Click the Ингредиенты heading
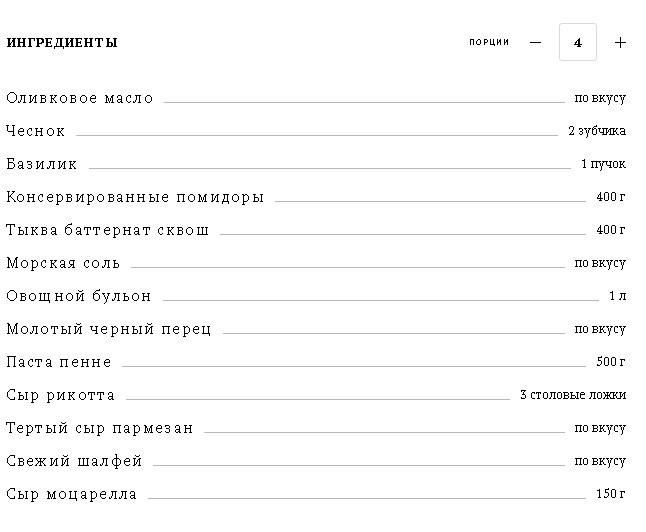Image resolution: width=646 pixels, height=532 pixels. [62, 42]
